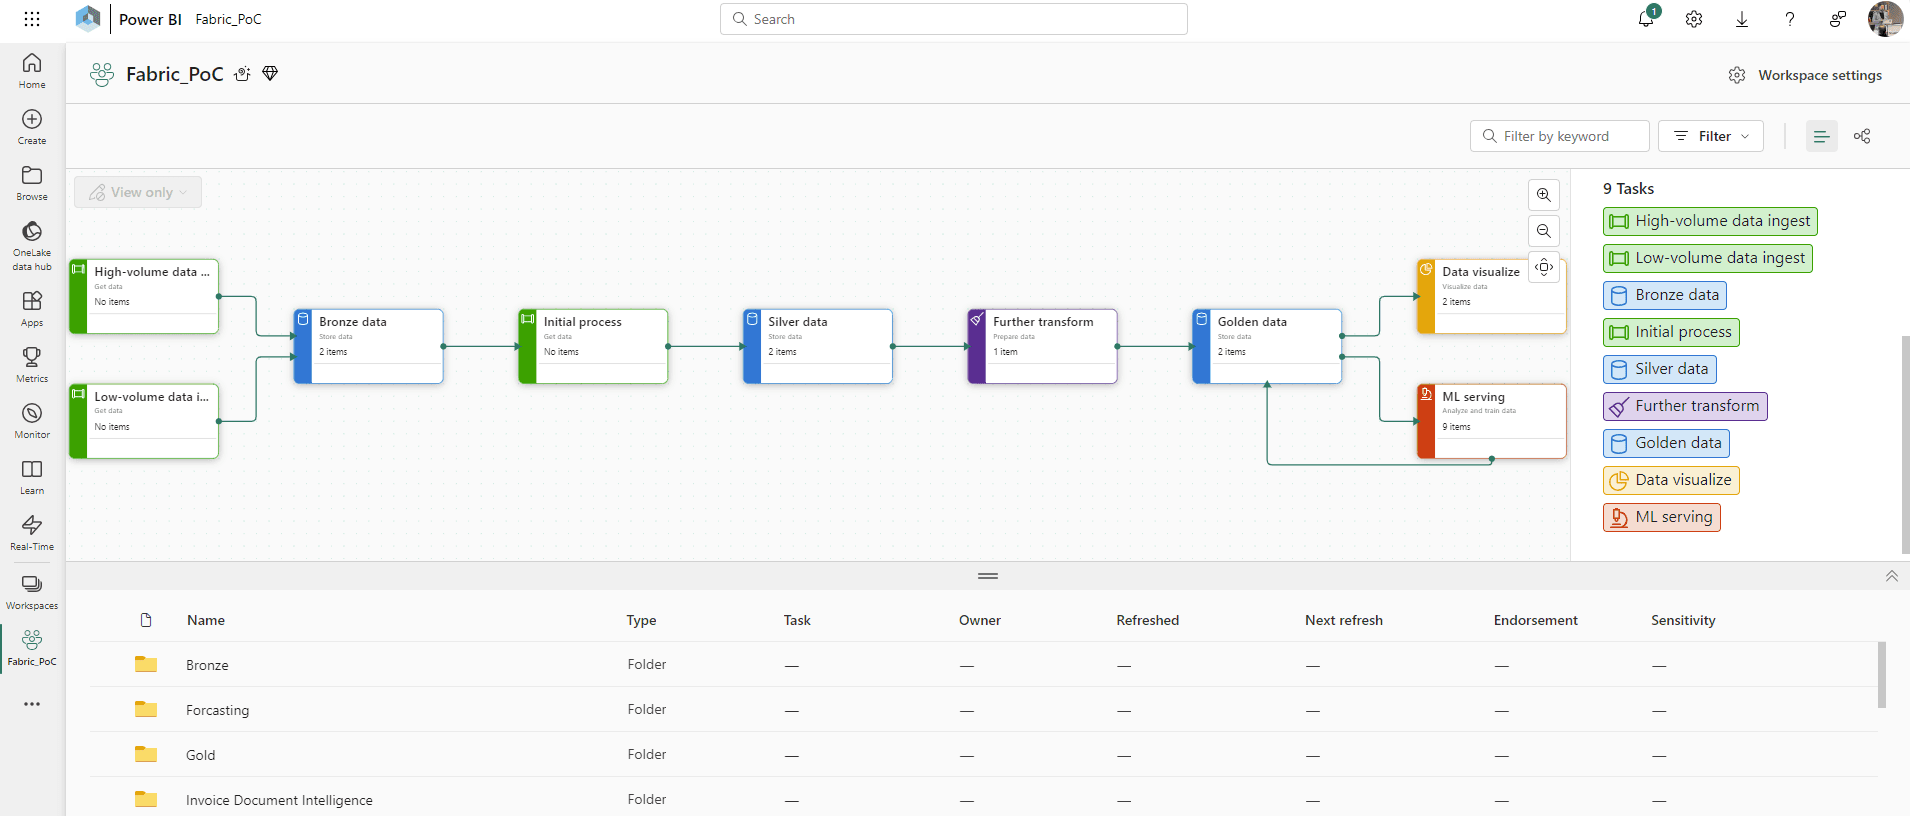Click the feedback people icon
The image size is (1910, 816).
tap(1838, 19)
